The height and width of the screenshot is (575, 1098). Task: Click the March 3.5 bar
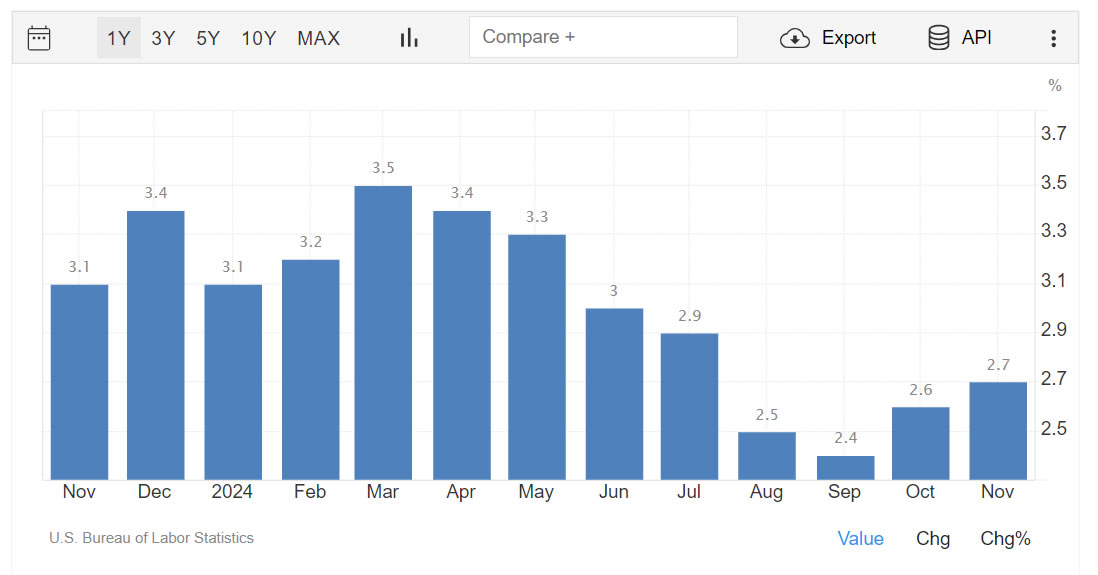point(383,333)
